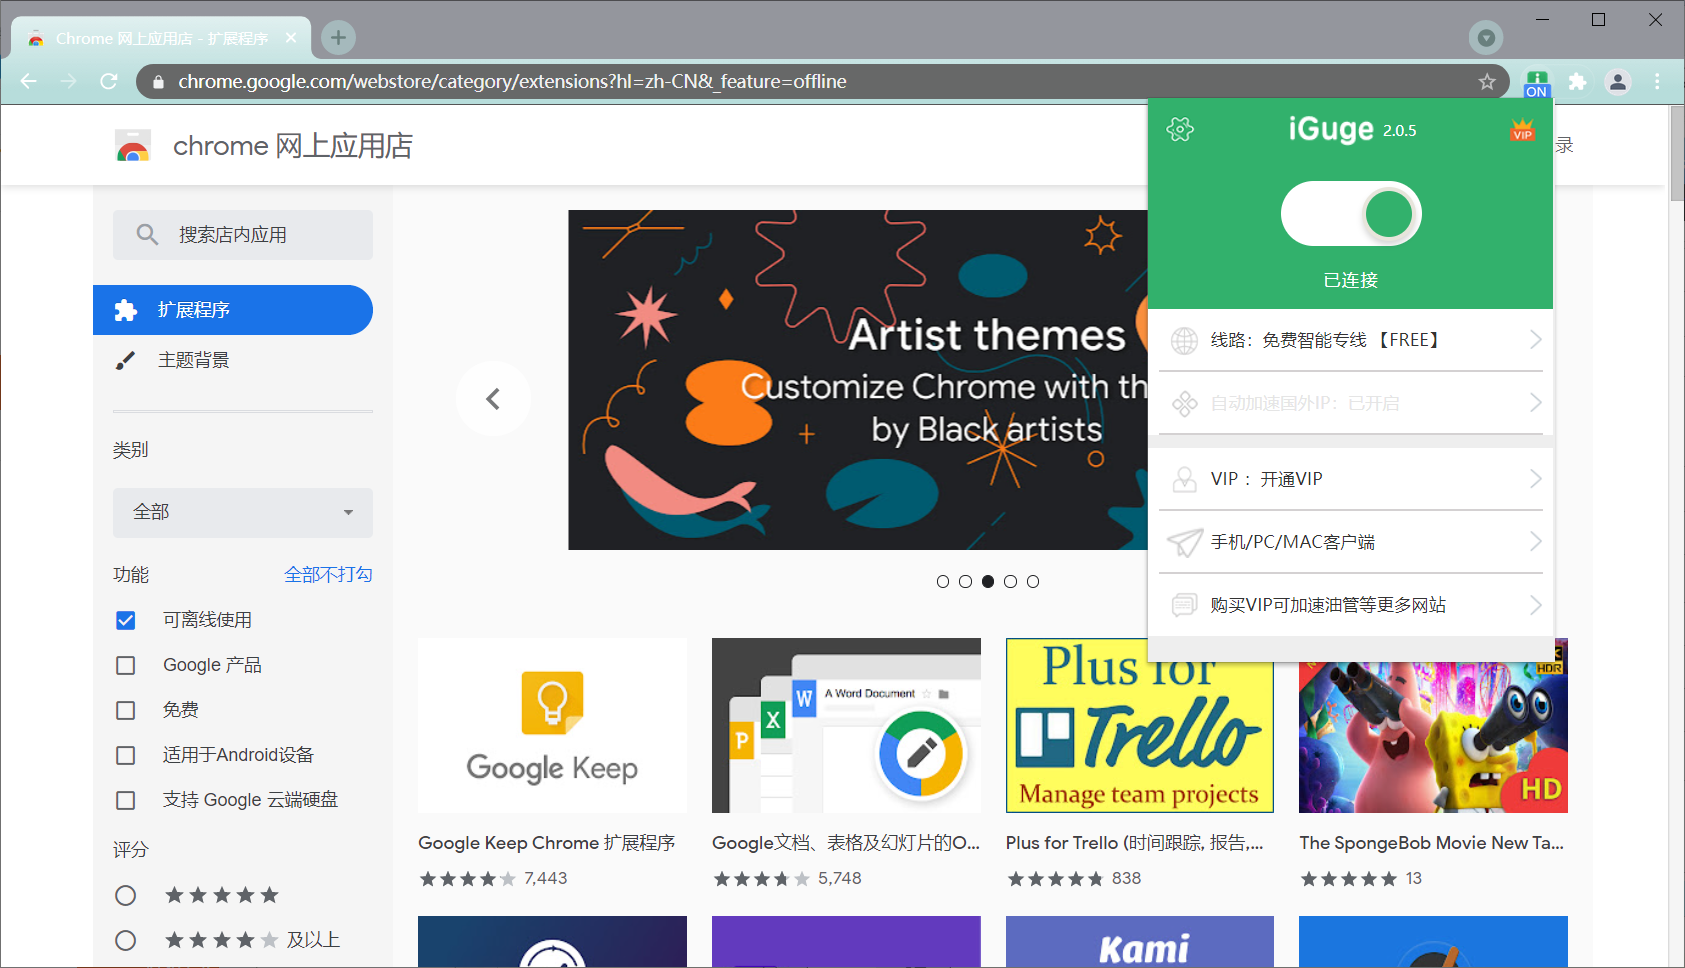This screenshot has height=968, width=1685.
Task: Click the VIP crown badge in iGuge
Action: [1522, 130]
